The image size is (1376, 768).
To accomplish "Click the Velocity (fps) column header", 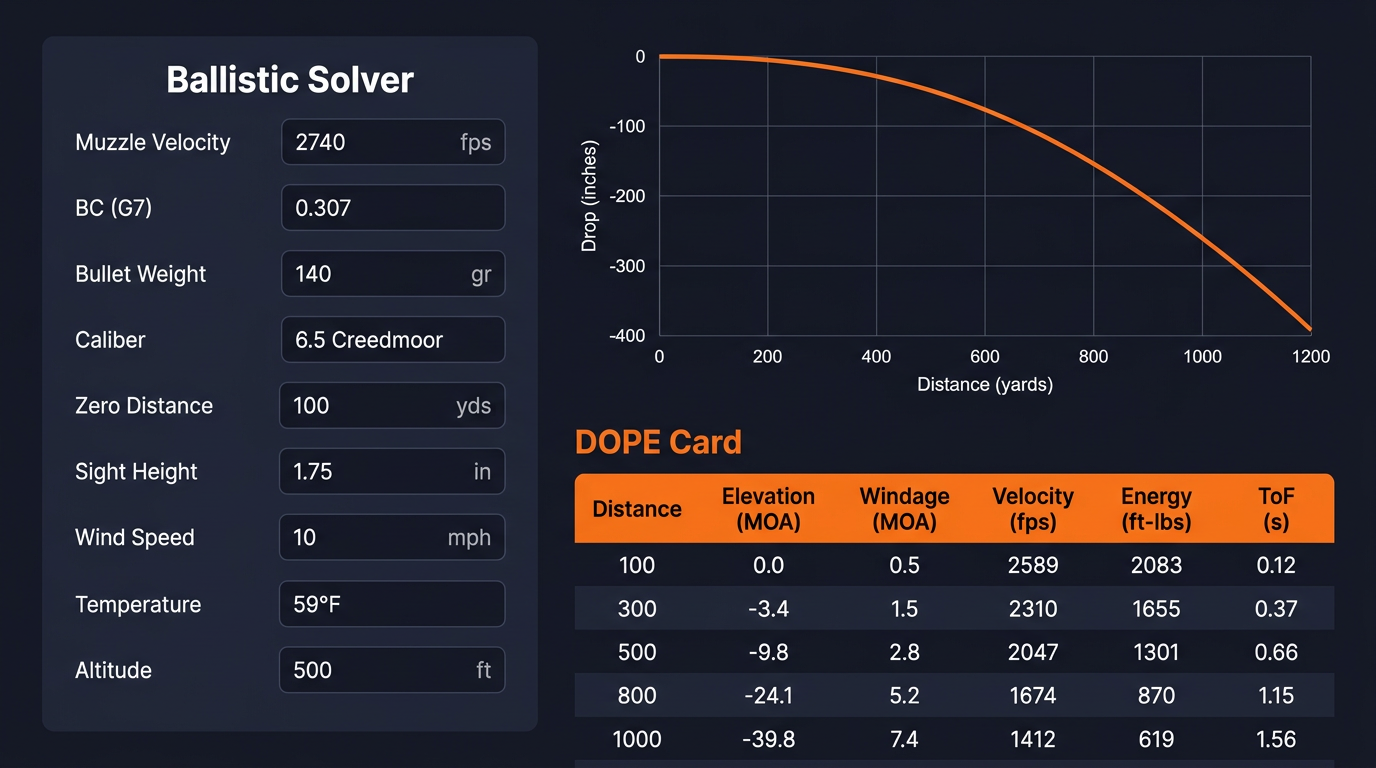I will click(1033, 509).
